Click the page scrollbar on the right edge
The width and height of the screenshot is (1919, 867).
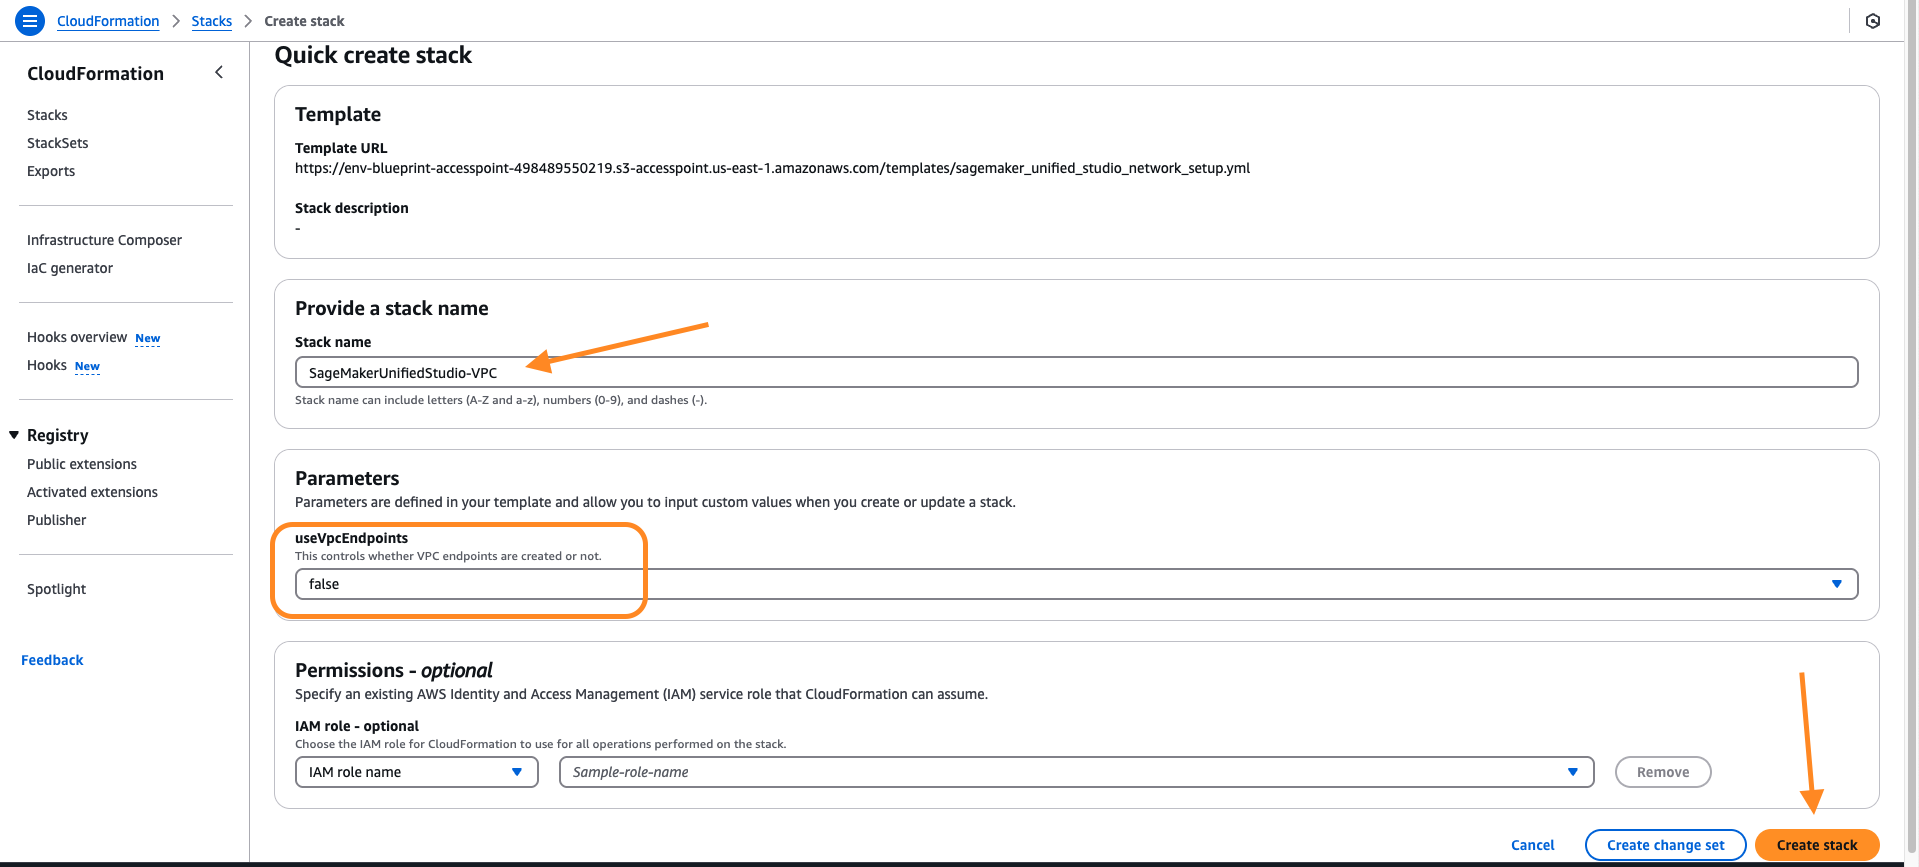pyautogui.click(x=1912, y=430)
